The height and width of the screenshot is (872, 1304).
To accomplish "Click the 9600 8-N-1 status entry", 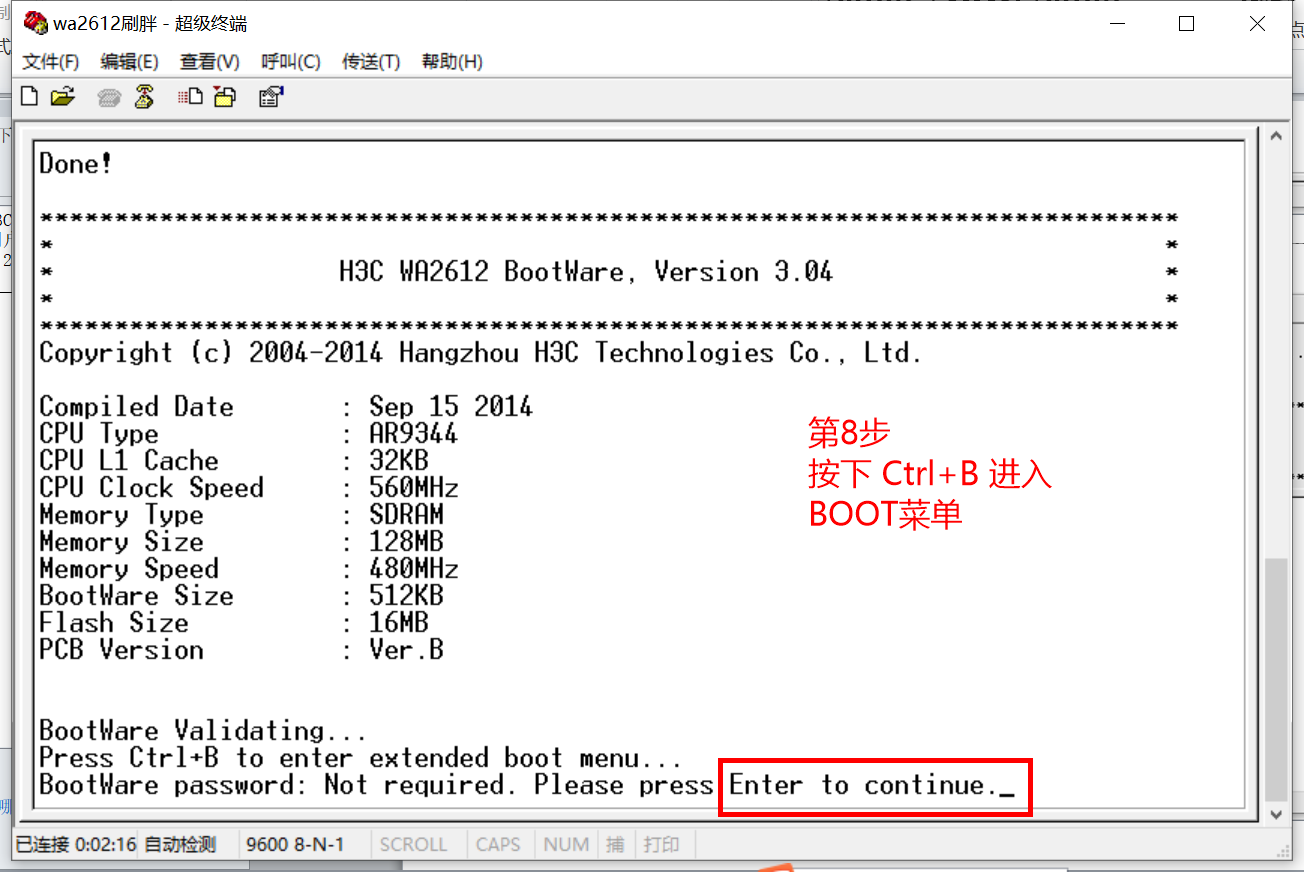I will [x=295, y=845].
